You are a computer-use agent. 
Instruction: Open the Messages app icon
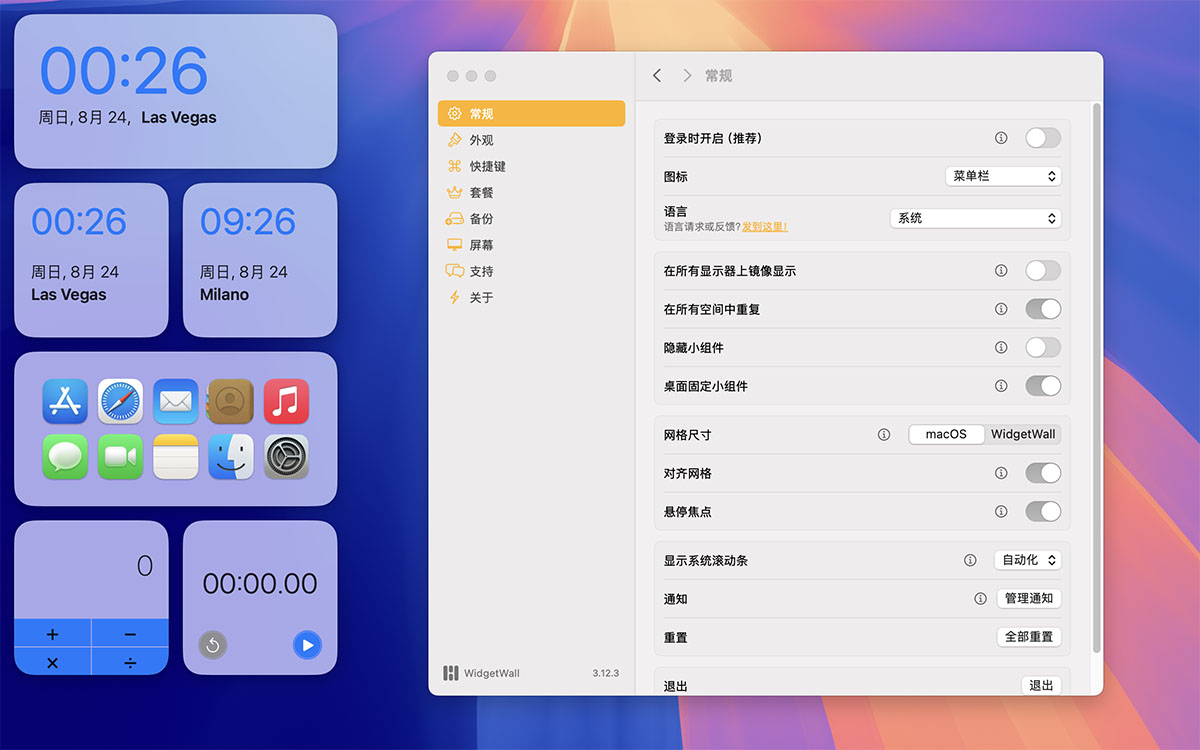(x=65, y=457)
